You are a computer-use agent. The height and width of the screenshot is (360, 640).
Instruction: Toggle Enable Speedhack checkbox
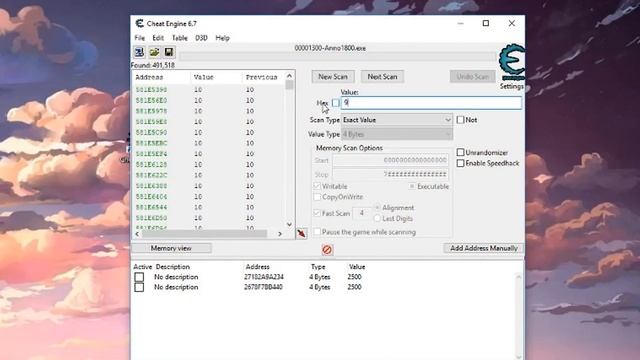(460, 163)
